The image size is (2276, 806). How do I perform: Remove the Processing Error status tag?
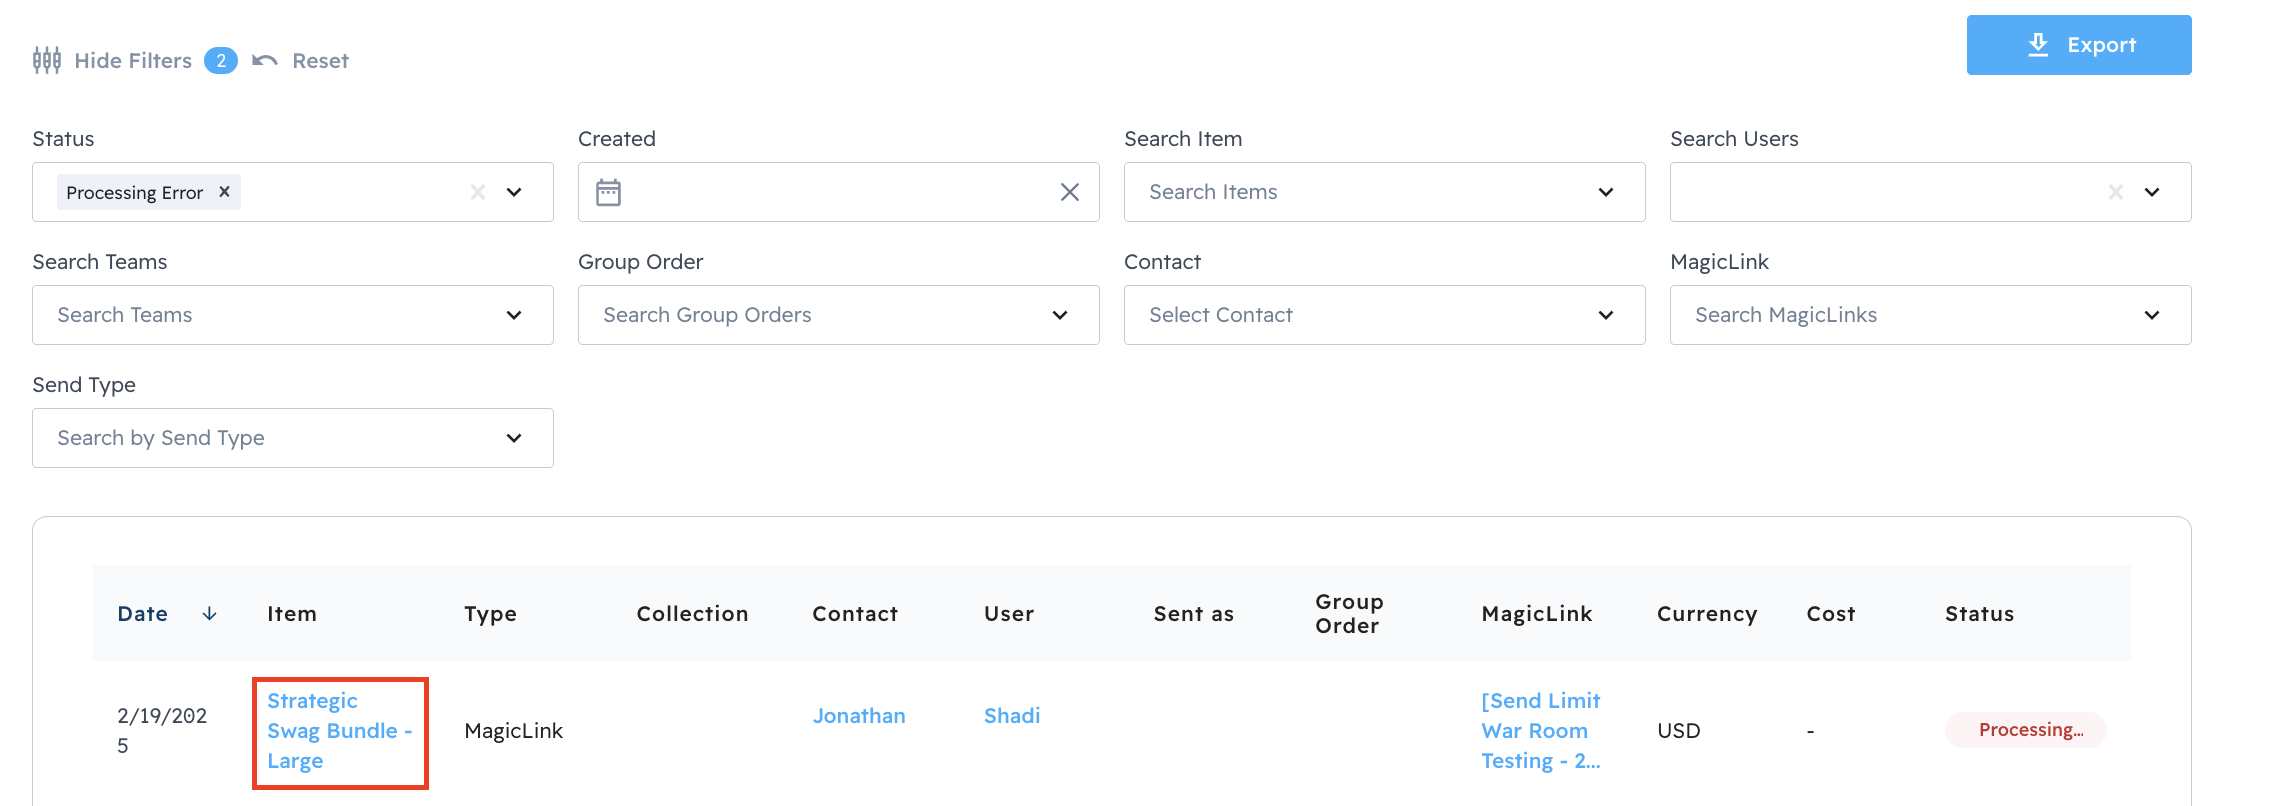pos(225,191)
